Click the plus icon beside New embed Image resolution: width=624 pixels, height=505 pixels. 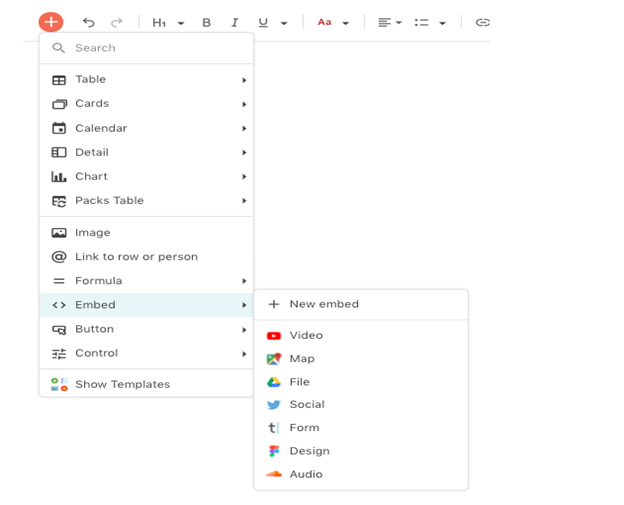point(274,304)
